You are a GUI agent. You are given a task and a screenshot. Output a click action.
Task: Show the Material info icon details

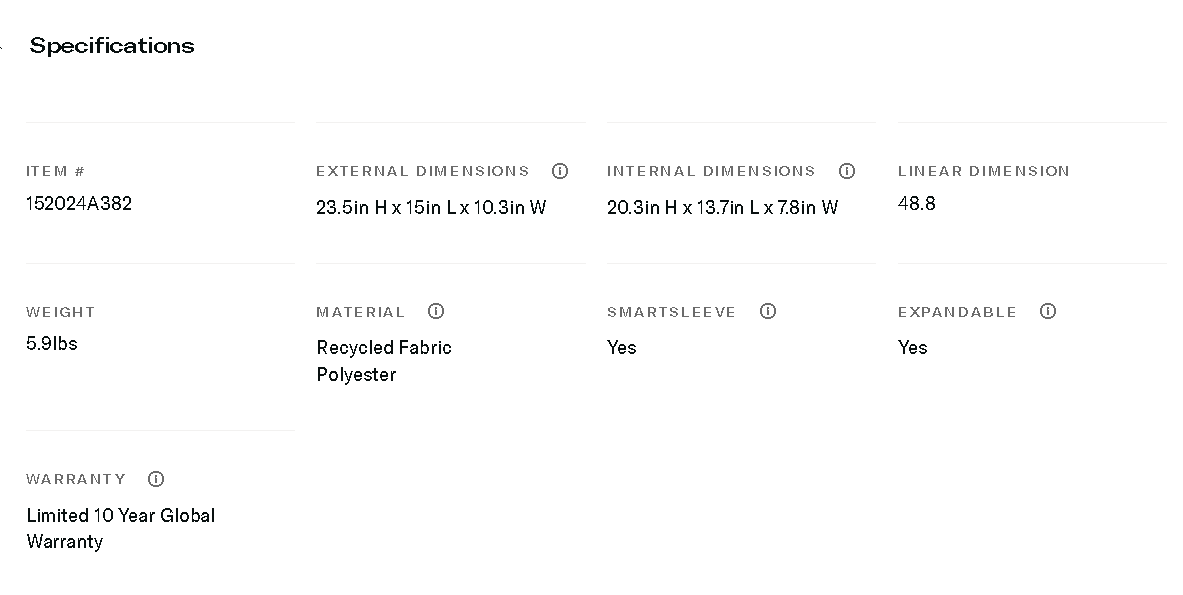click(x=436, y=311)
